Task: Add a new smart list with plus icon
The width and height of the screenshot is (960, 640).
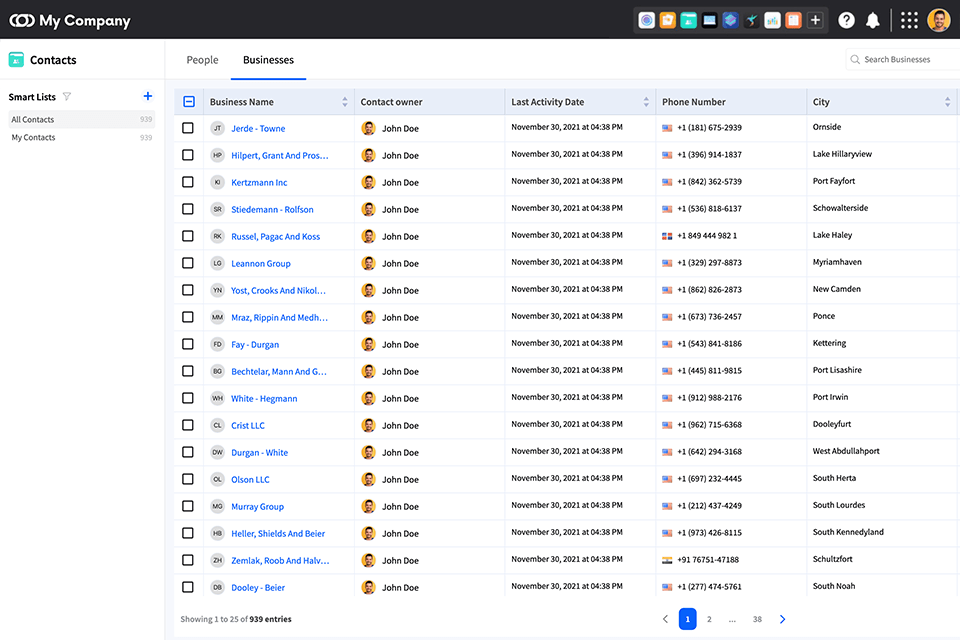Action: tap(148, 96)
